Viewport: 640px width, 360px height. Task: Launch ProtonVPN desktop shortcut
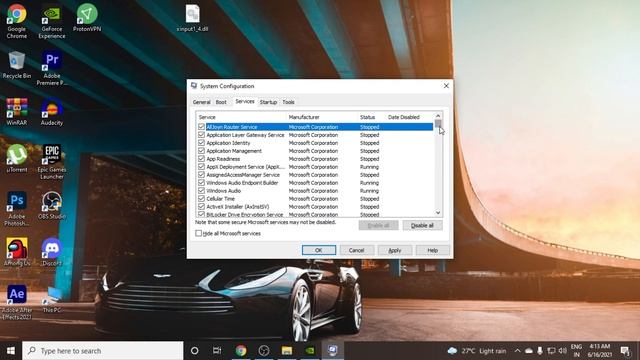87,18
